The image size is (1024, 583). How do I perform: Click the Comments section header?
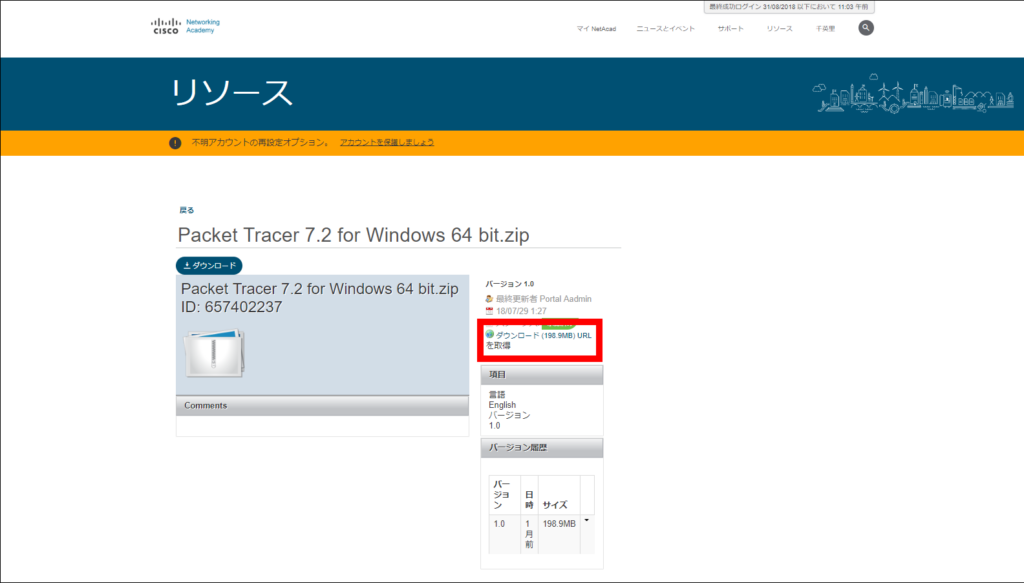pos(322,405)
